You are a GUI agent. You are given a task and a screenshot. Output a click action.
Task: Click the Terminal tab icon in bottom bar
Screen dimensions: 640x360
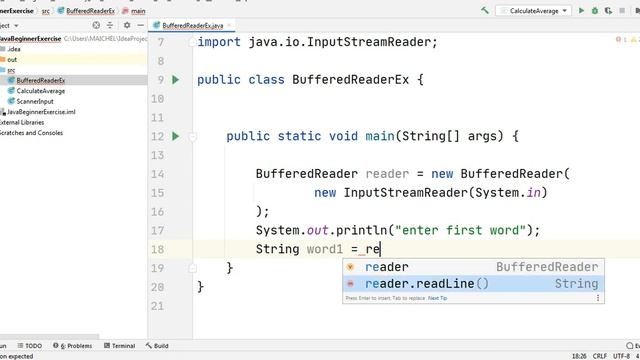coord(107,346)
